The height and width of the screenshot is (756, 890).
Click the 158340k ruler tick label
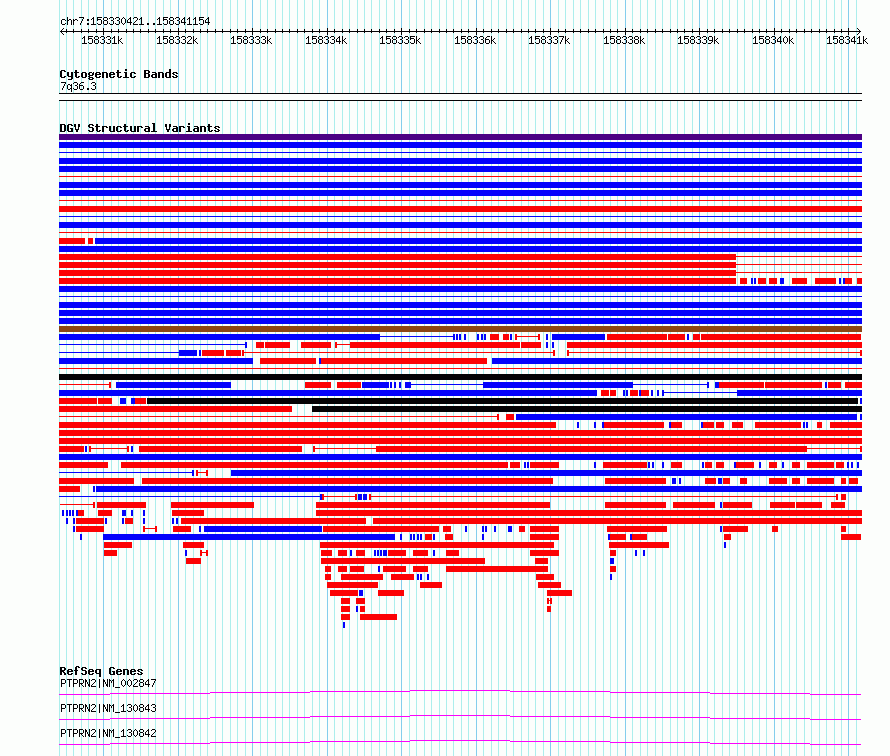click(773, 40)
